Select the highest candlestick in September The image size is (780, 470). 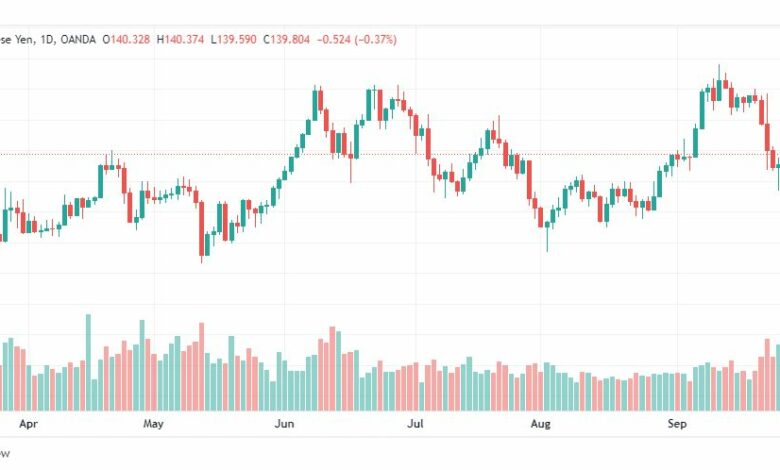[x=718, y=86]
